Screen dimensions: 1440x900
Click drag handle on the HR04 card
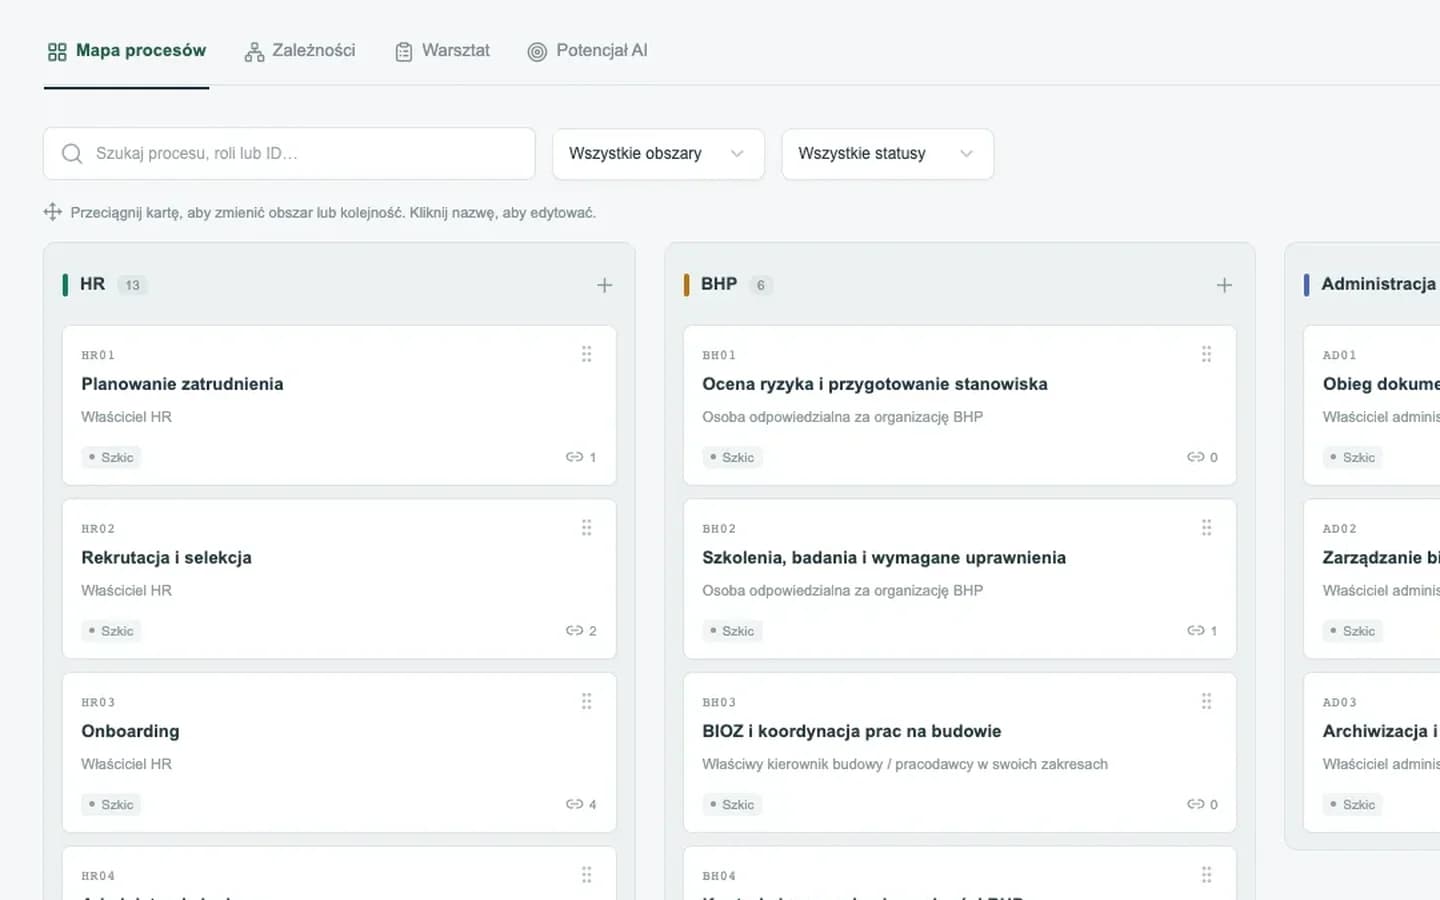tap(587, 875)
